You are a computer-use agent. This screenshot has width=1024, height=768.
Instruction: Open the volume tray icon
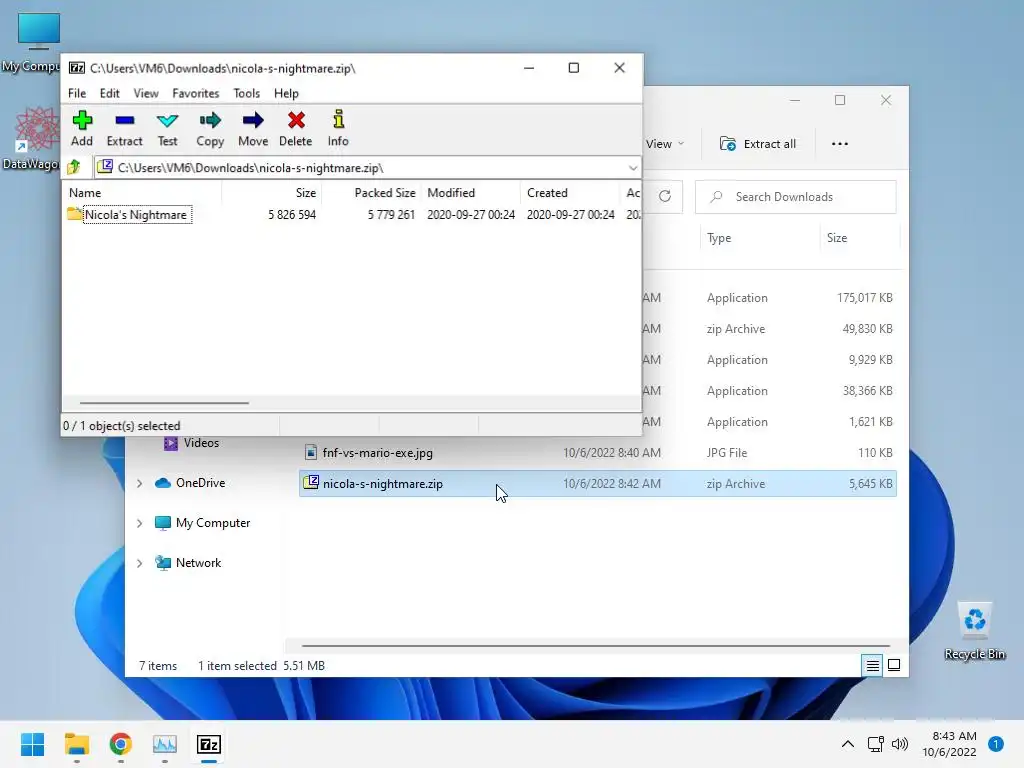900,744
